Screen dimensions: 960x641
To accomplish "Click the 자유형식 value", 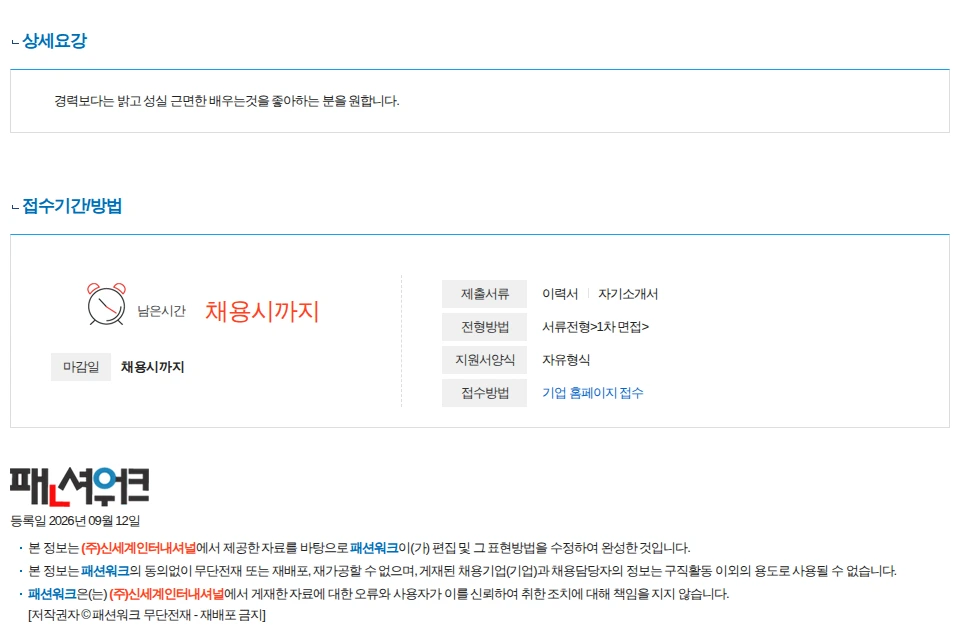I will (x=566, y=360).
